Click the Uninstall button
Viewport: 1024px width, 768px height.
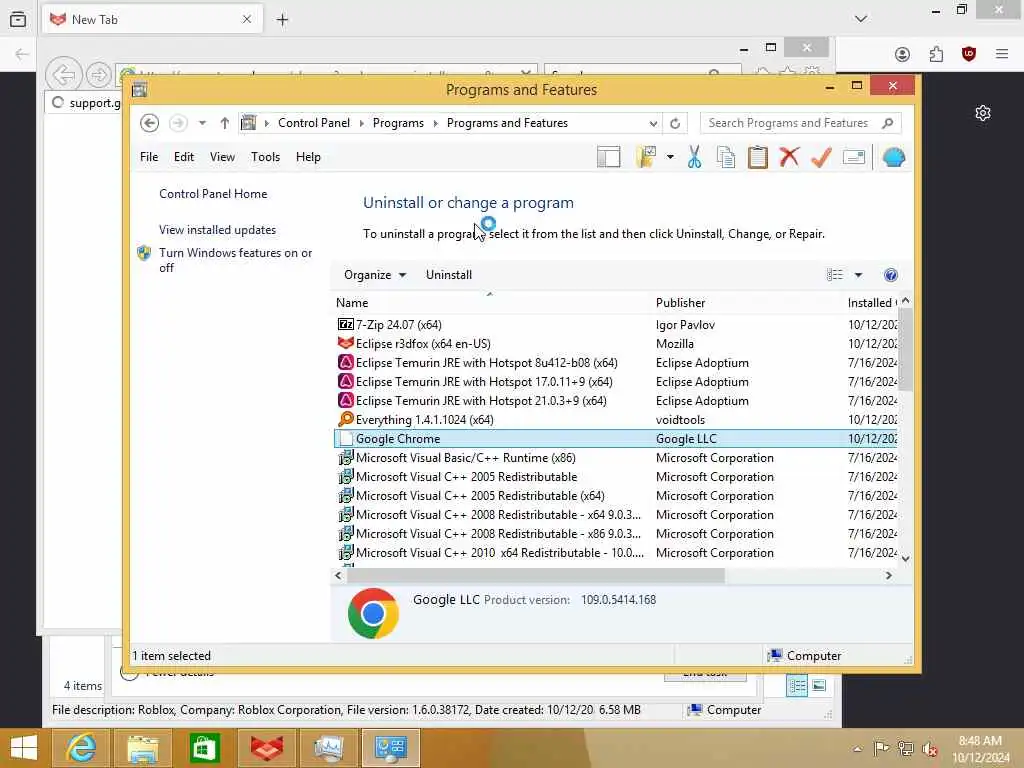[449, 275]
